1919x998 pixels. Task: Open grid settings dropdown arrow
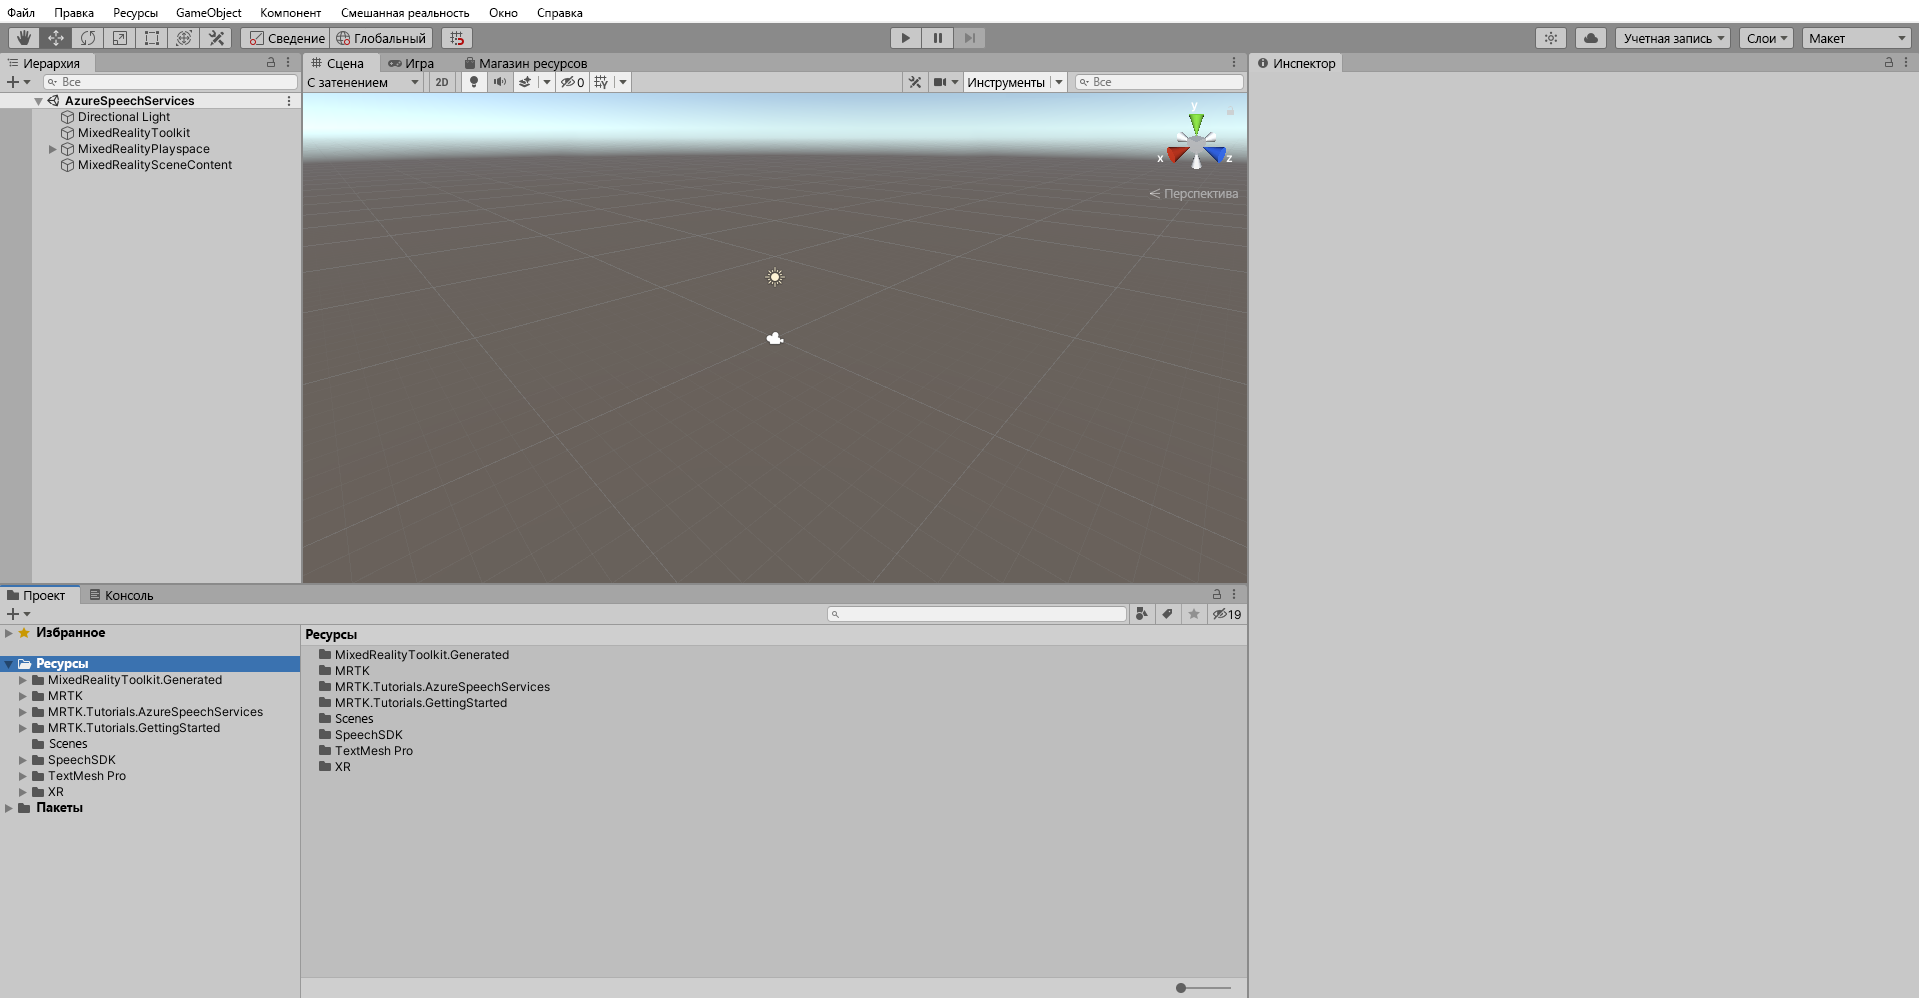(x=623, y=82)
